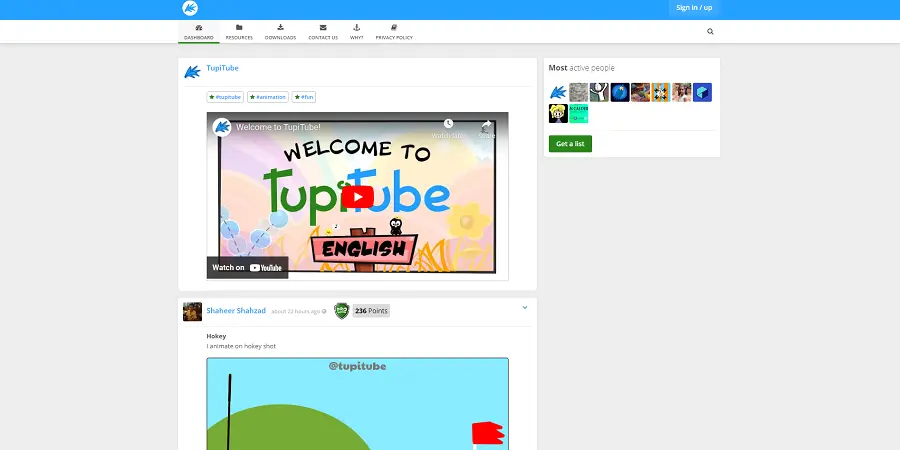Open the TupiTube author name link
The width and height of the screenshot is (900, 450).
[222, 68]
